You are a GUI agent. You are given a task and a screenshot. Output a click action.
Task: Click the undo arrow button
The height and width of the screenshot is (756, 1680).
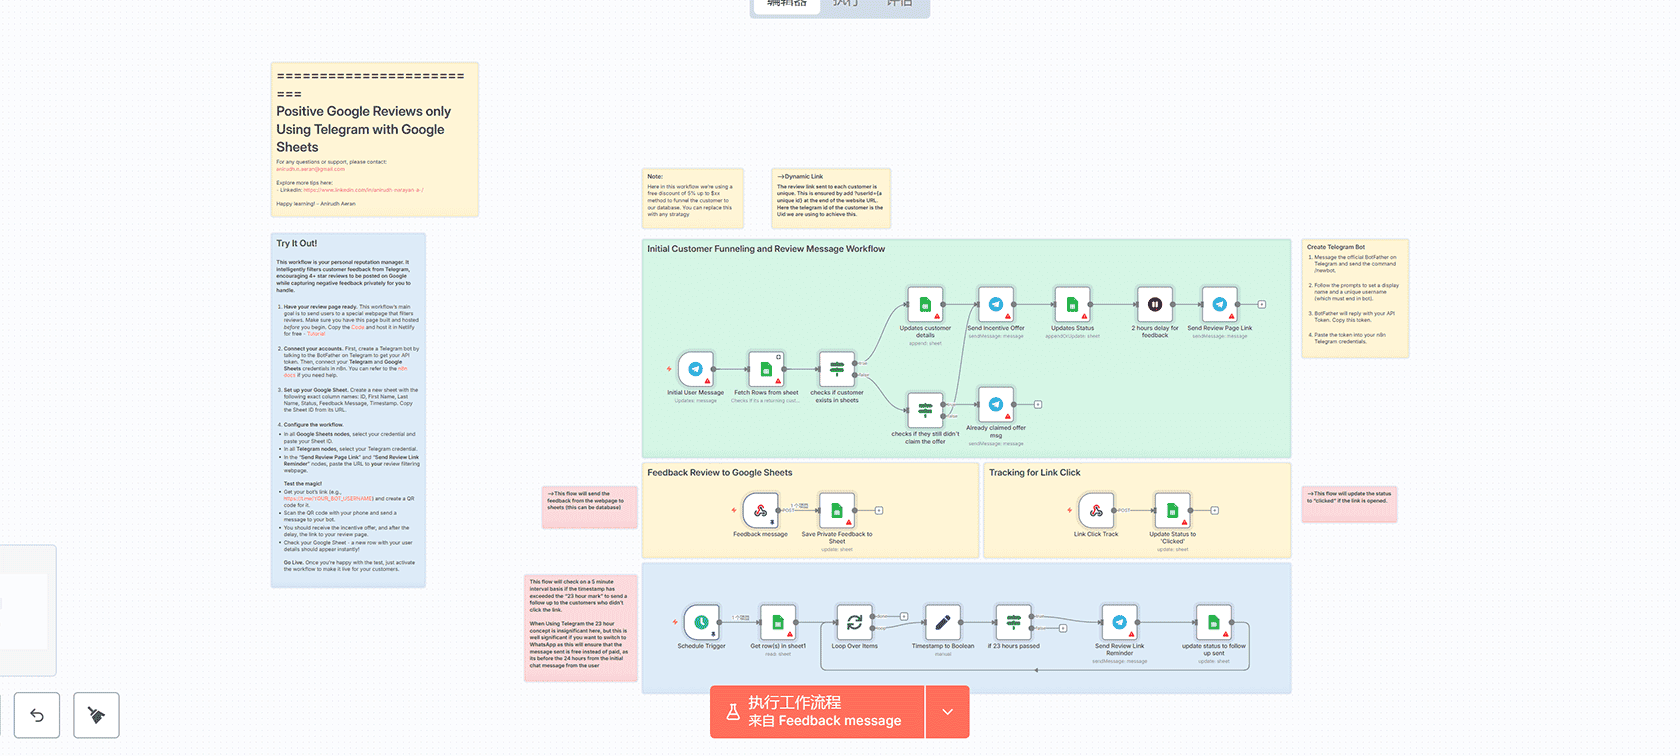tap(37, 715)
